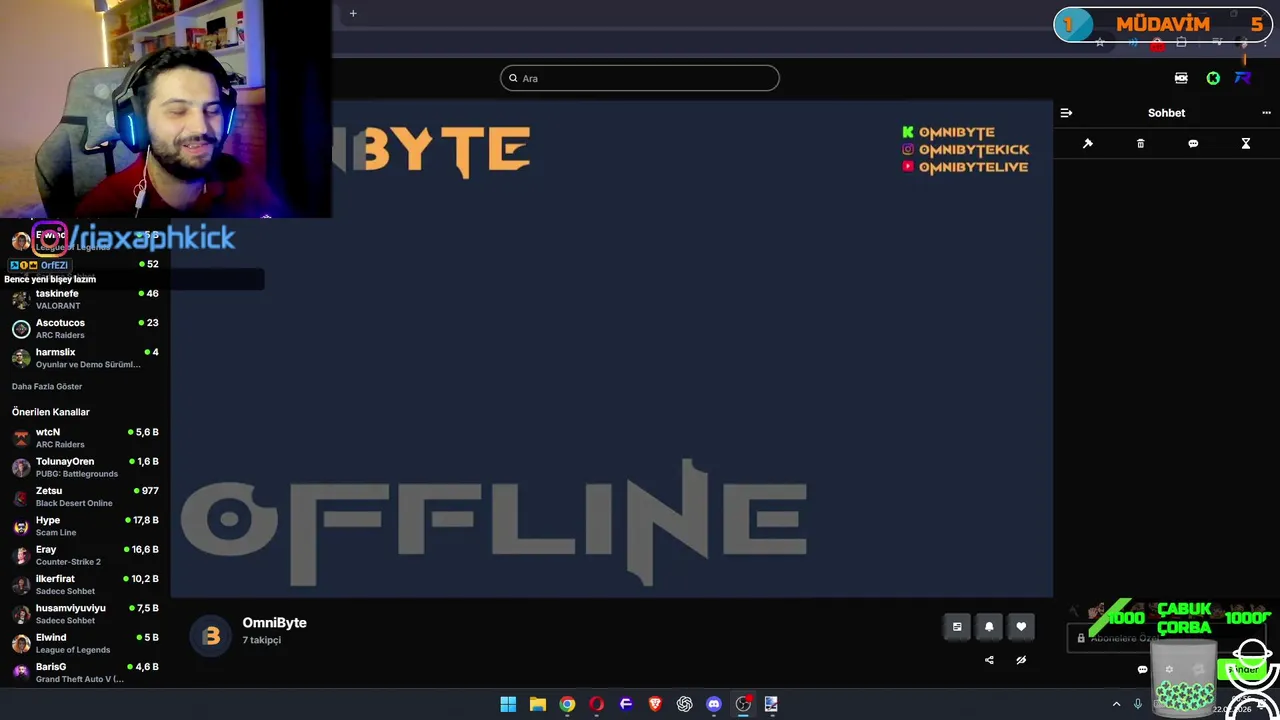Open the harmslix channel in the sidebar

pos(85,358)
